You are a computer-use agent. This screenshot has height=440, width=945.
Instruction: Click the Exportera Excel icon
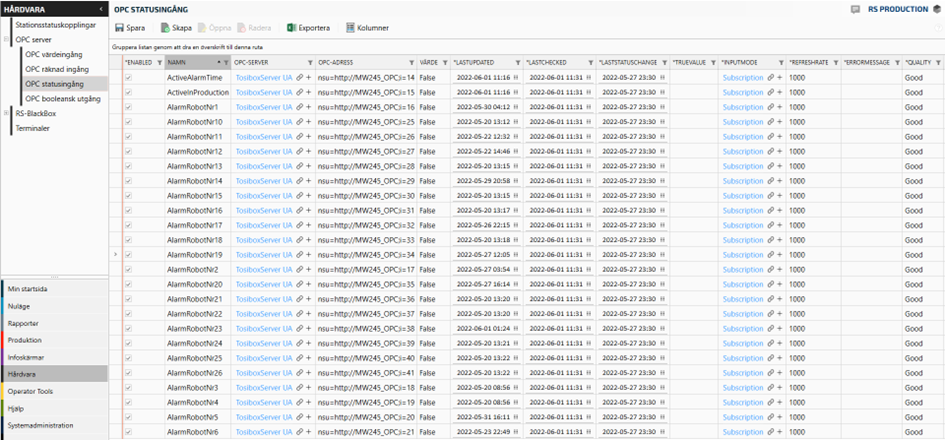click(292, 28)
